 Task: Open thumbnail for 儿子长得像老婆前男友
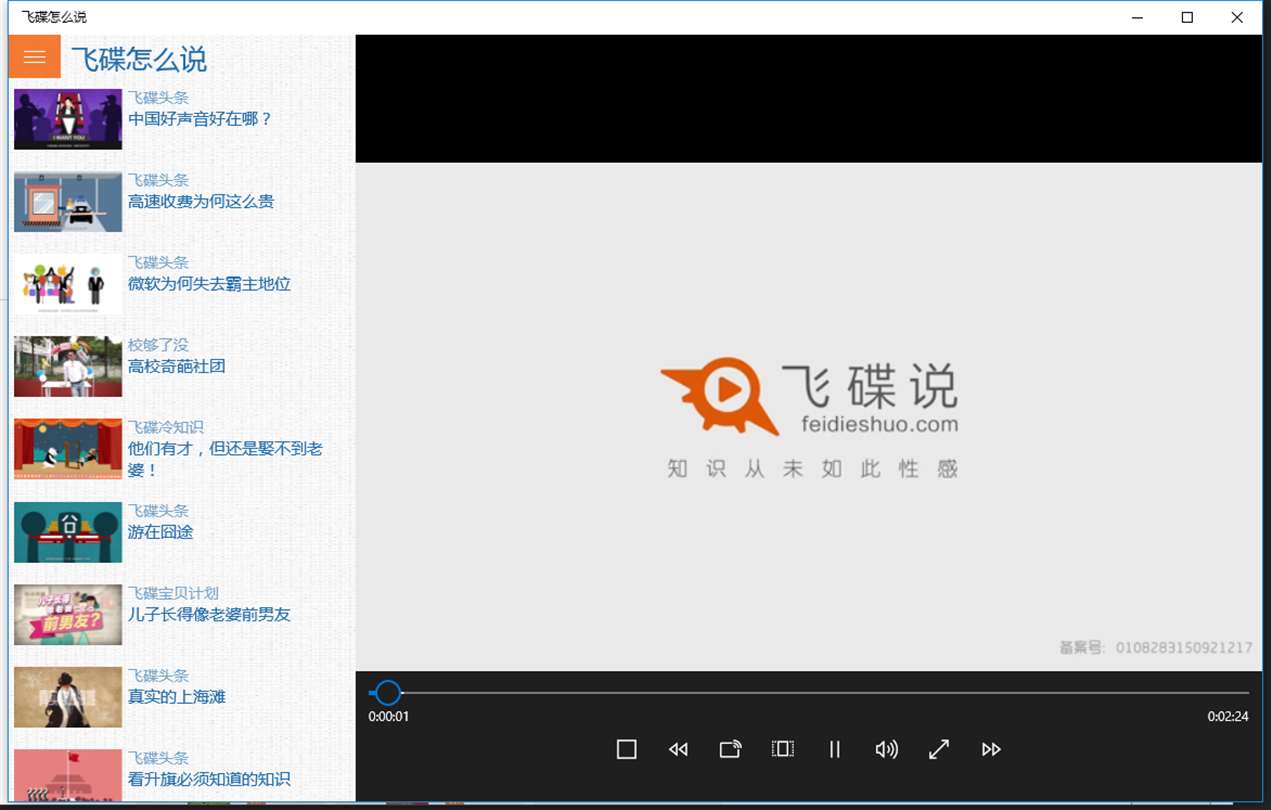click(x=68, y=614)
